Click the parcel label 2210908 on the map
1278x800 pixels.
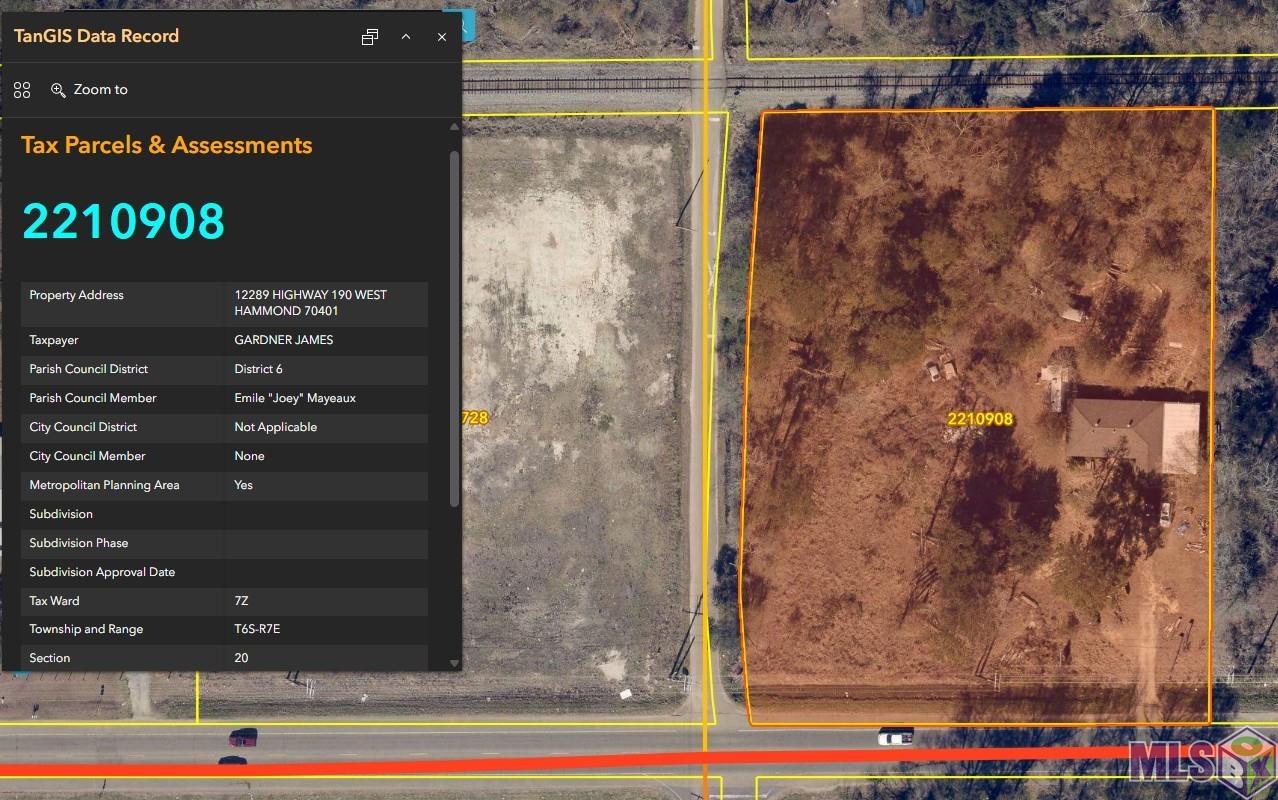(980, 420)
